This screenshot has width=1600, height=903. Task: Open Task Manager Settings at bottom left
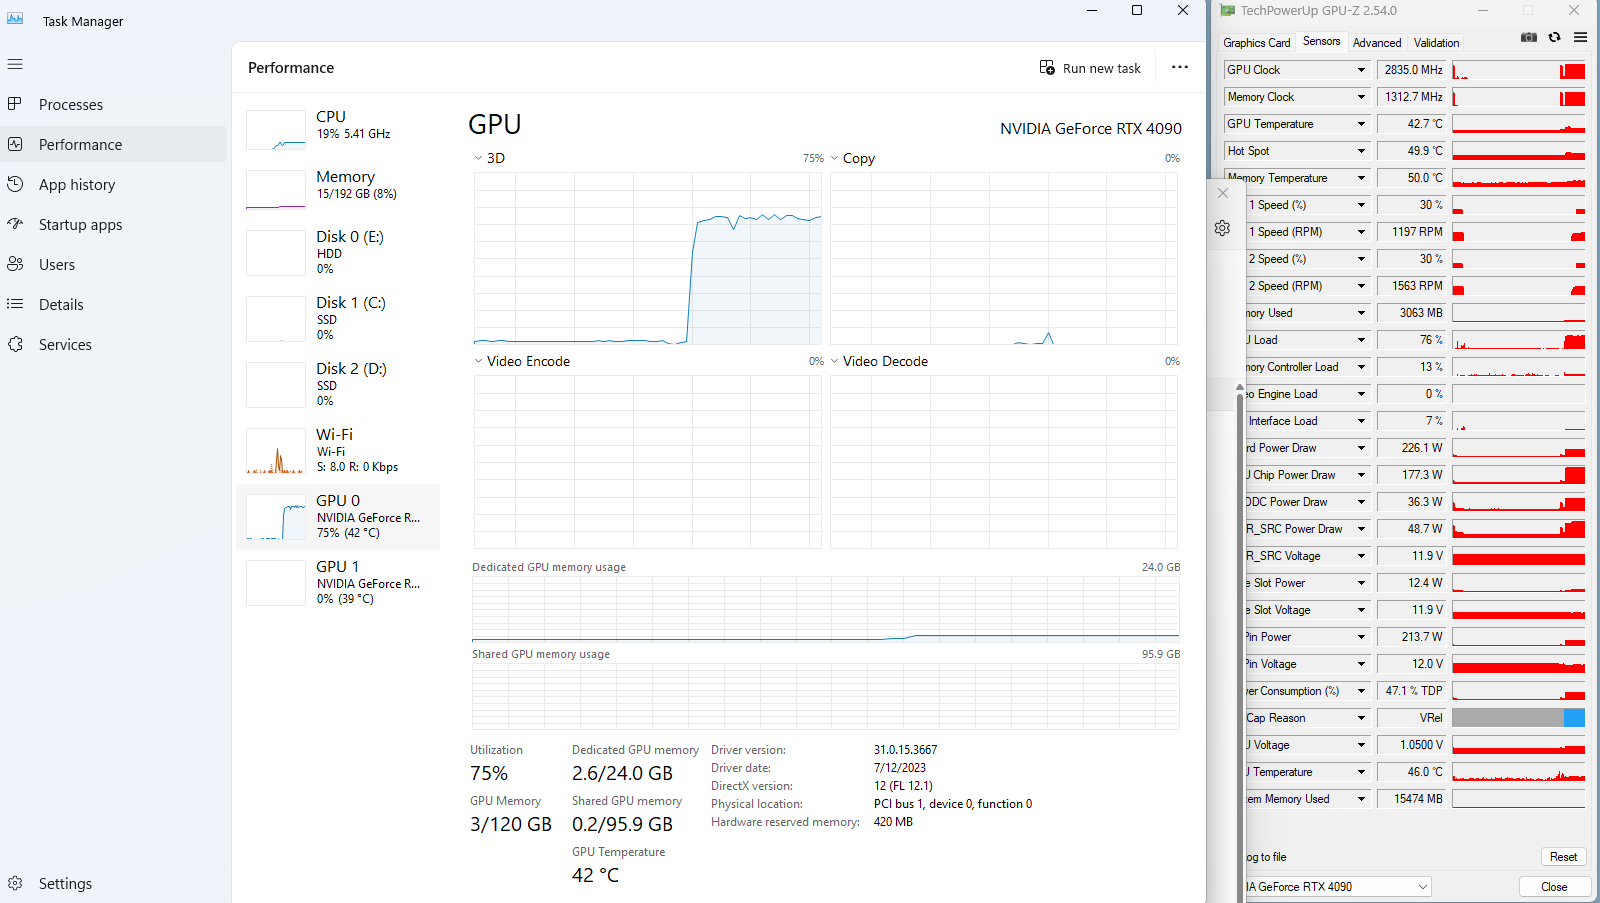[65, 883]
